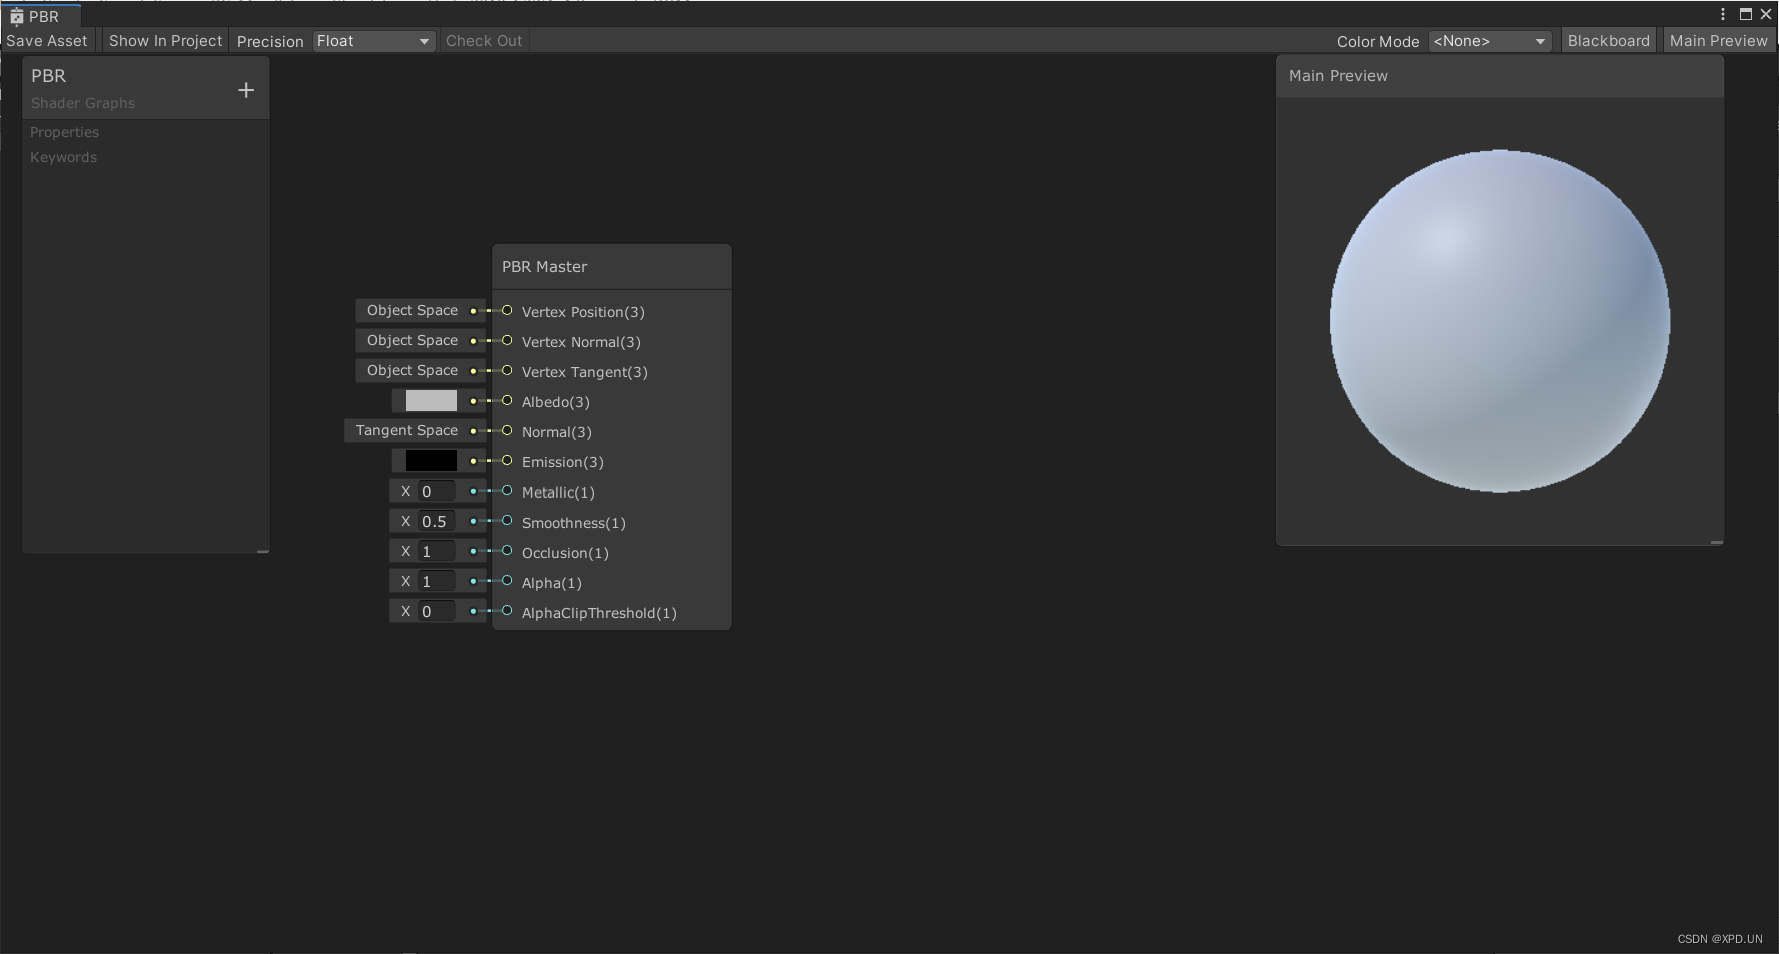Toggle window maximize in the top-right corner
The height and width of the screenshot is (954, 1779).
point(1746,14)
